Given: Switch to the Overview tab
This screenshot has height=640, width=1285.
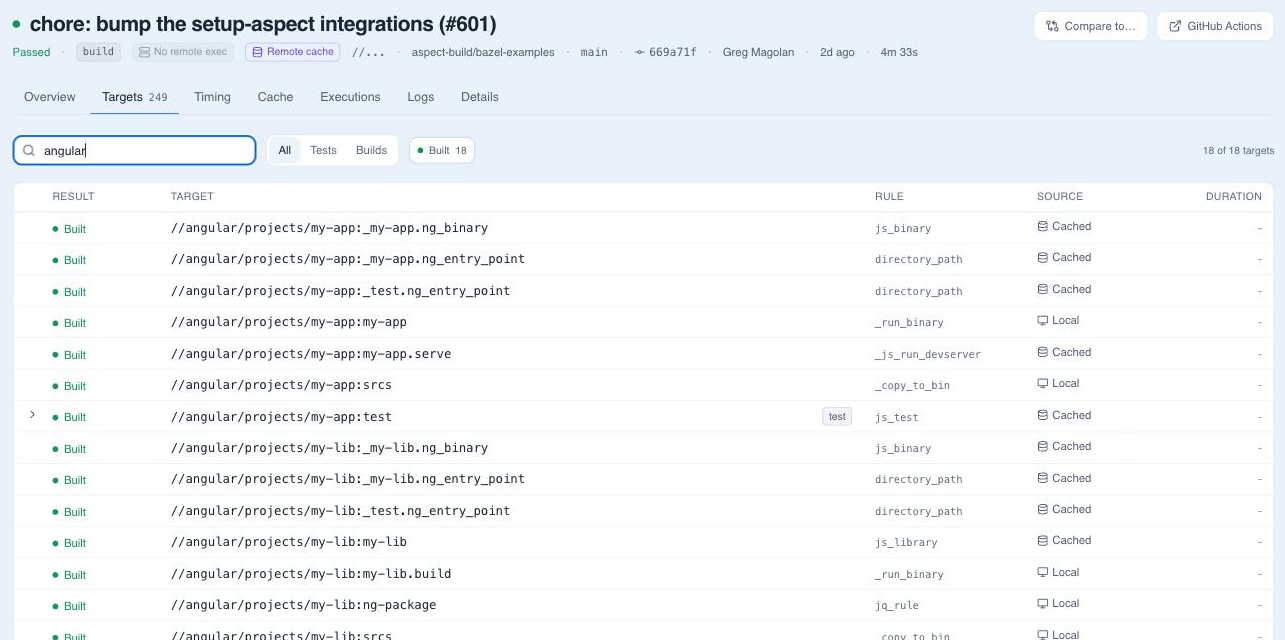Looking at the screenshot, I should click(50, 97).
